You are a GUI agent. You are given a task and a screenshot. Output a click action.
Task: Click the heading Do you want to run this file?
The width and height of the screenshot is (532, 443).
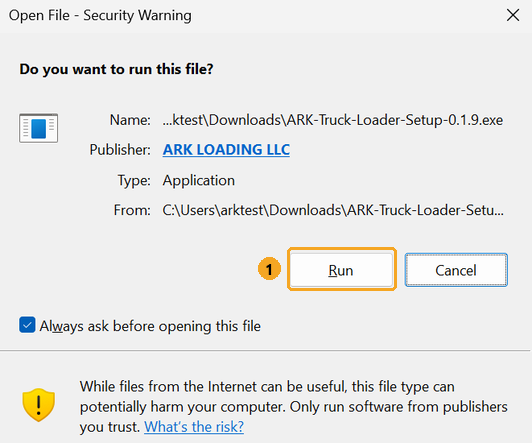click(x=116, y=69)
